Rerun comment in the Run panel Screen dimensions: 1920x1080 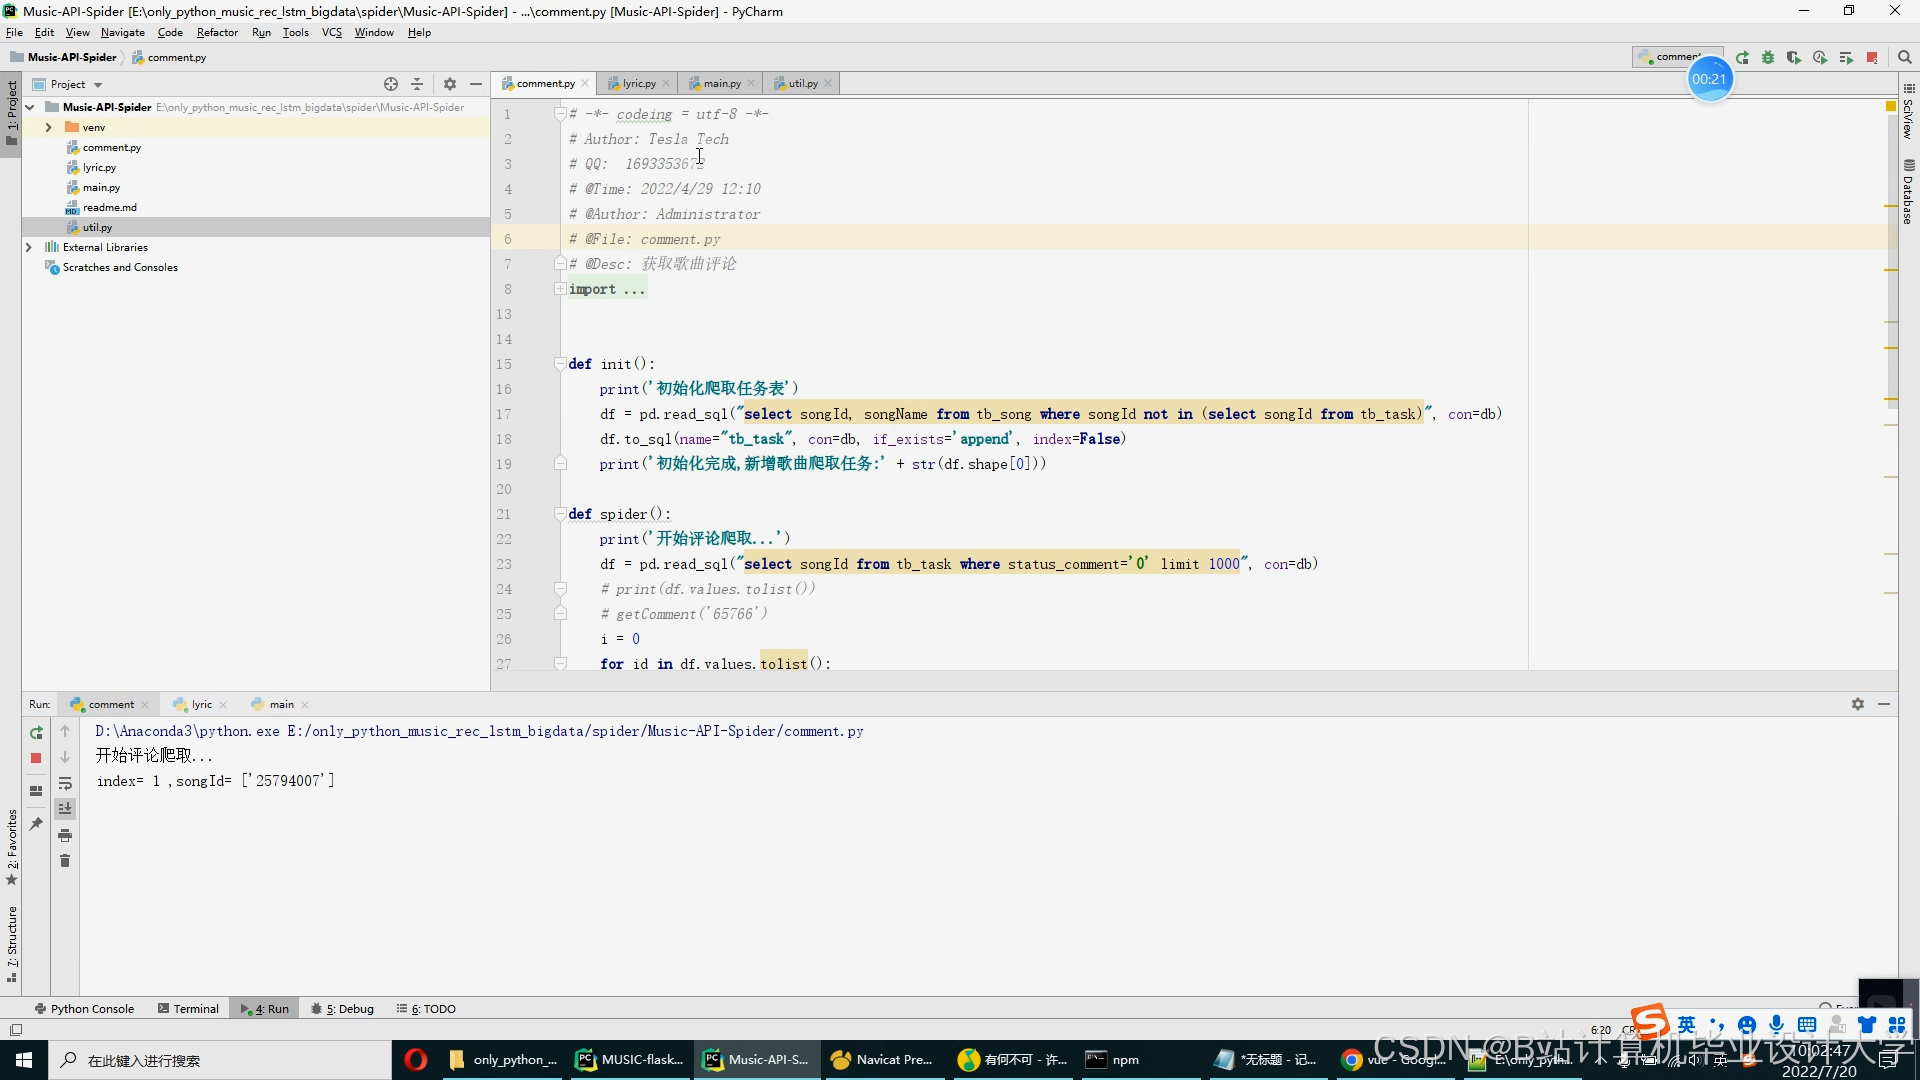click(x=36, y=732)
